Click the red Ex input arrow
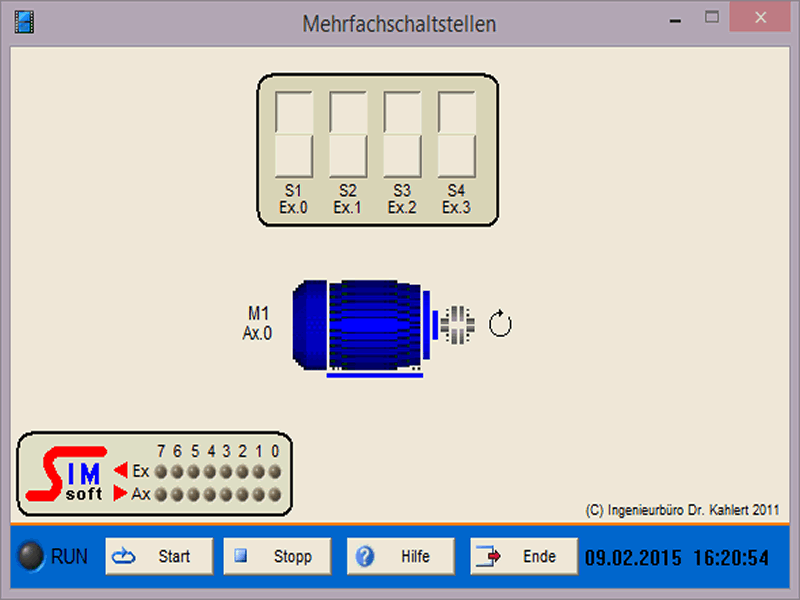Image resolution: width=800 pixels, height=600 pixels. click(121, 470)
